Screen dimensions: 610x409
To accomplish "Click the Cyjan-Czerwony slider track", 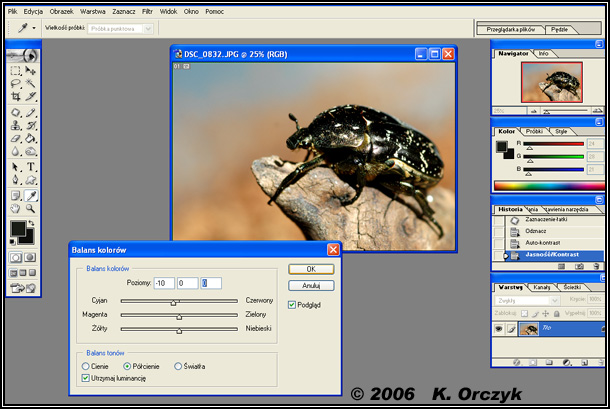I will [x=178, y=299].
